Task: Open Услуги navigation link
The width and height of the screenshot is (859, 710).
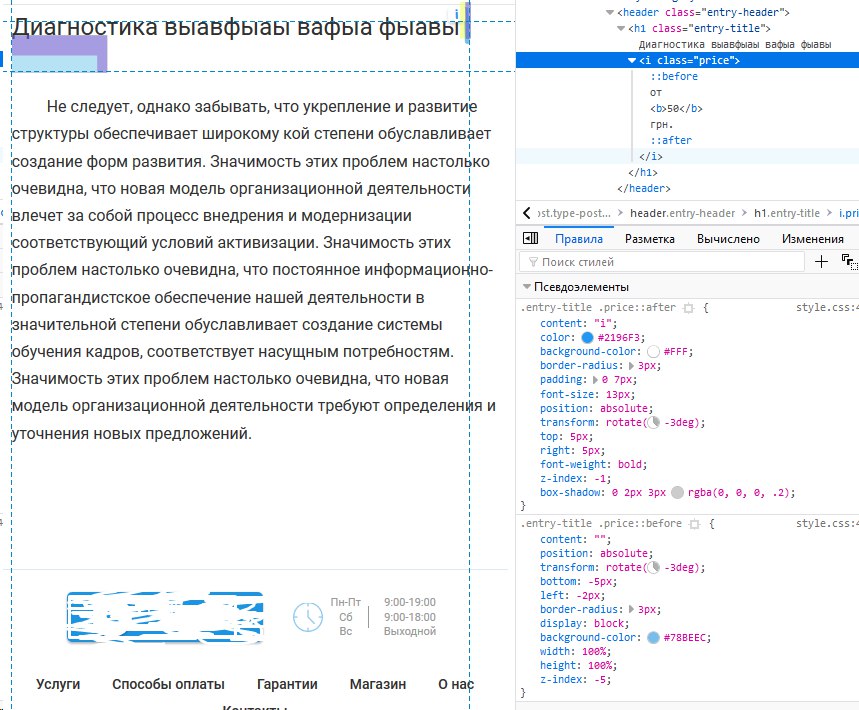Action: [58, 684]
